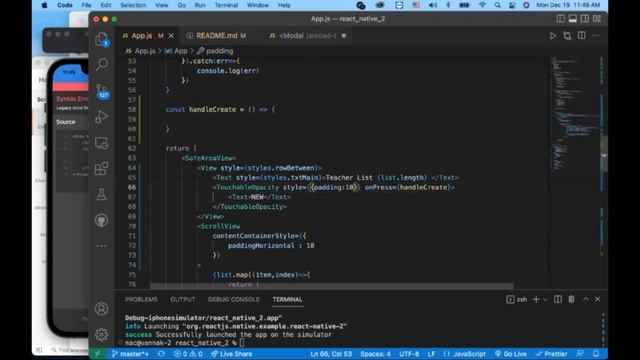The height and width of the screenshot is (360, 640).
Task: Open the Remote Explorer view
Action: tap(102, 143)
